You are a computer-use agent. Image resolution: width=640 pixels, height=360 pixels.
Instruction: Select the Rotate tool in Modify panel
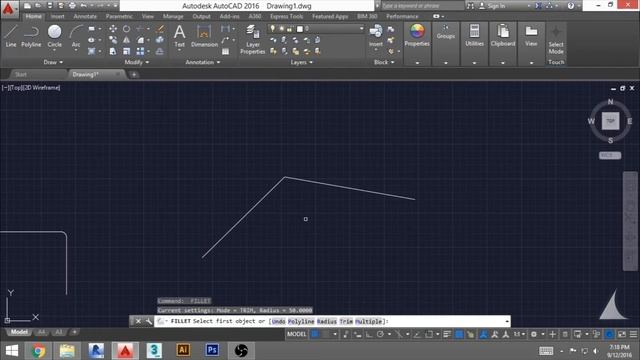(127, 29)
